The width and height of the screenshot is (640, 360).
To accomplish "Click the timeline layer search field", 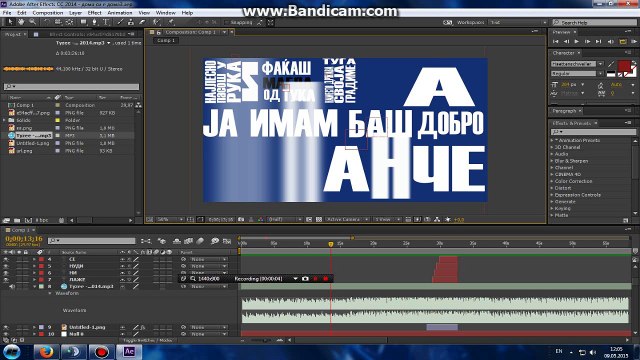I will click(x=91, y=241).
